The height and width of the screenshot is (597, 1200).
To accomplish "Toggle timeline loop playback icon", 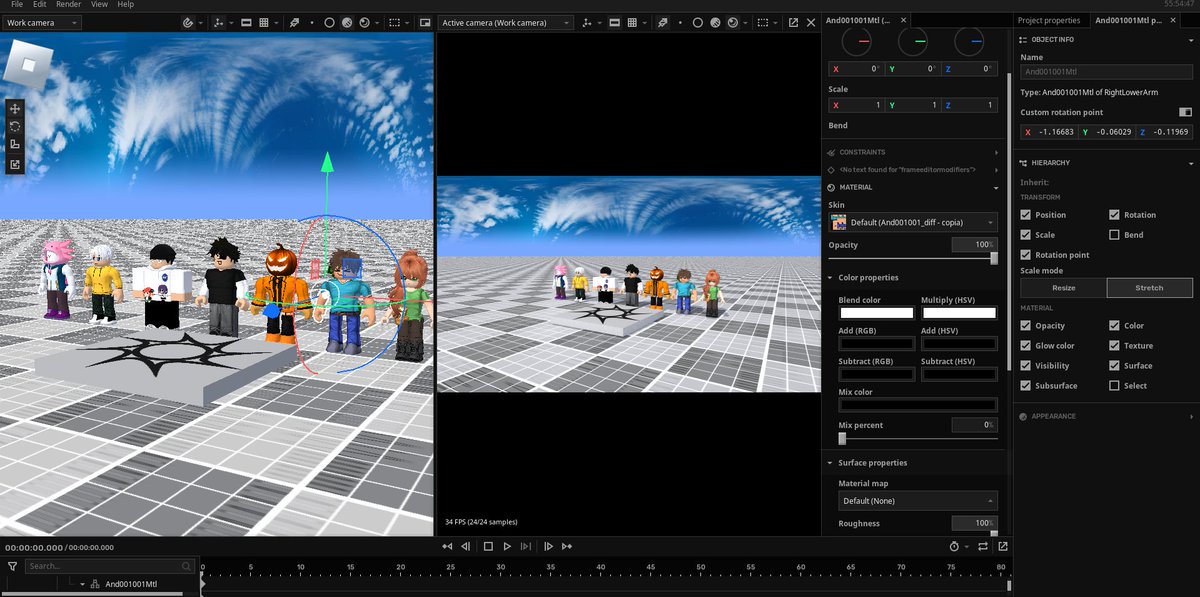I will pos(984,546).
